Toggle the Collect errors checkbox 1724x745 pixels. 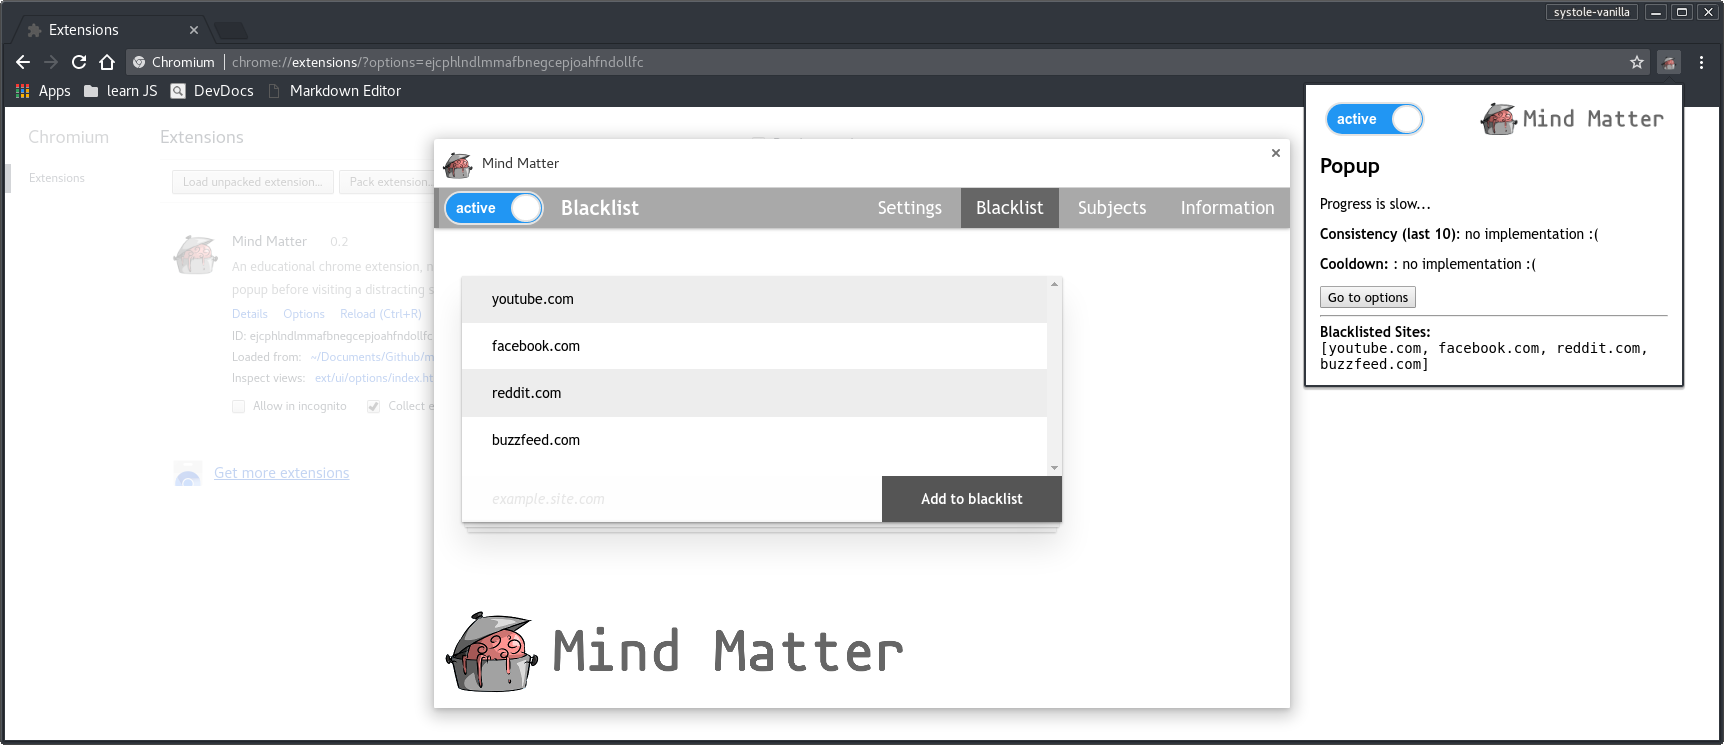pyautogui.click(x=373, y=406)
